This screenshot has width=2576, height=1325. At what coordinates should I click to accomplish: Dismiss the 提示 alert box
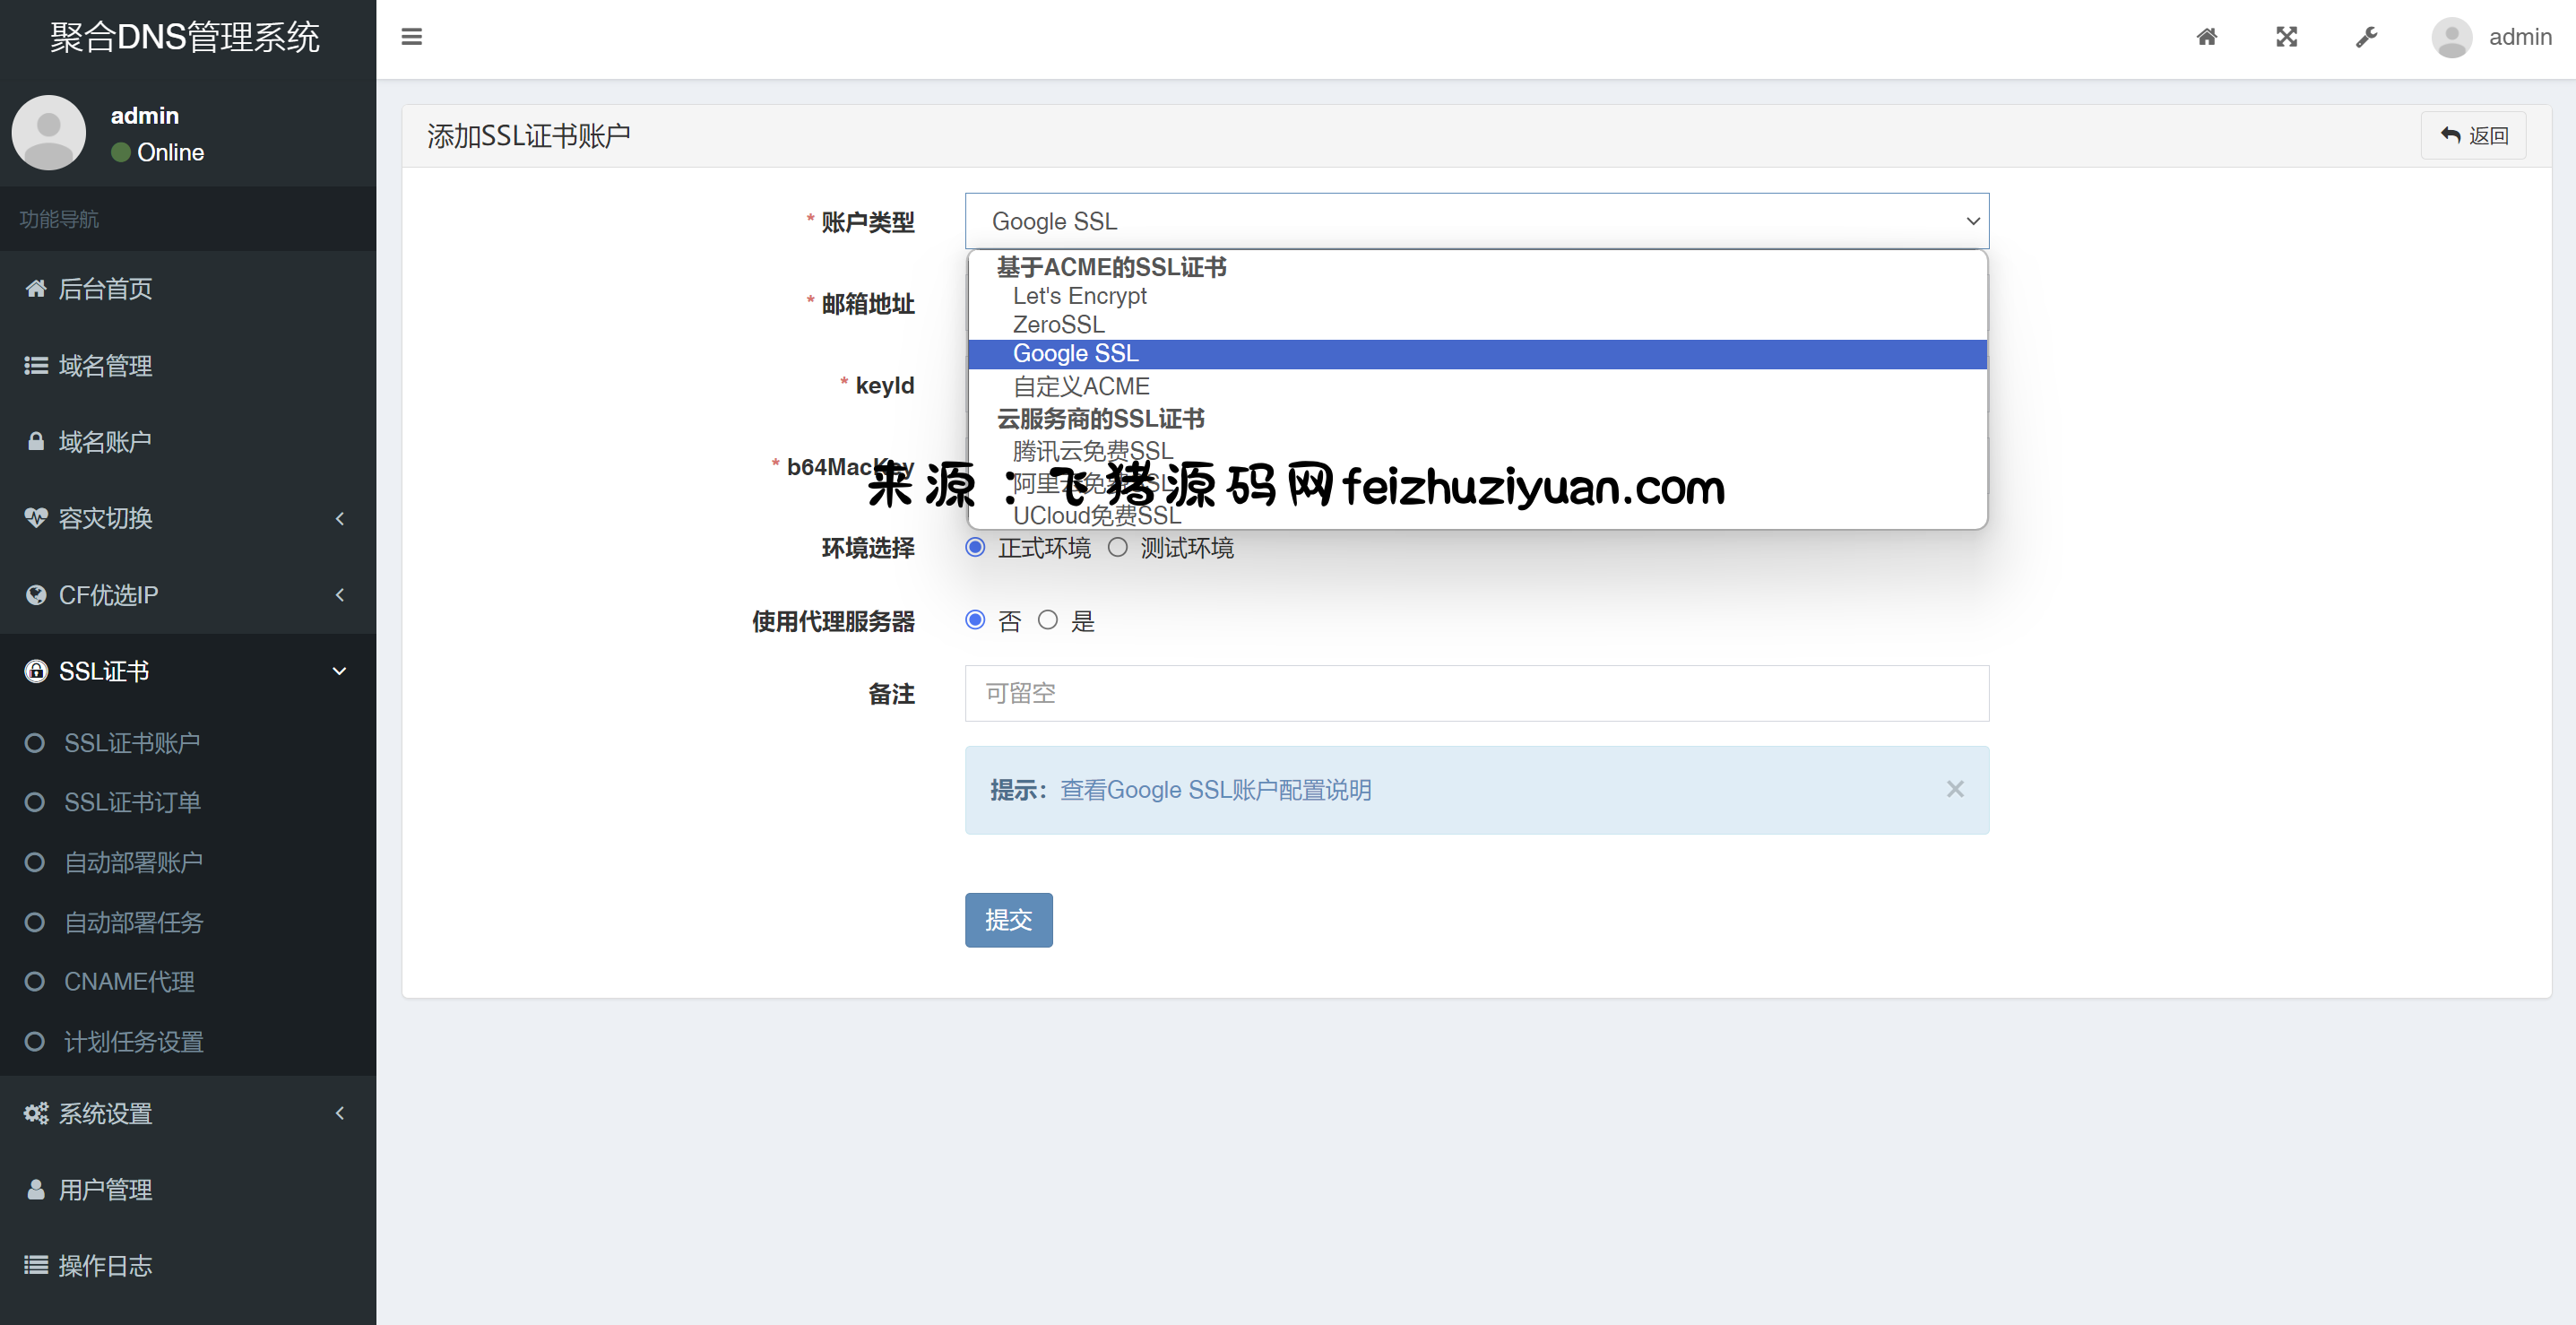coord(1954,789)
